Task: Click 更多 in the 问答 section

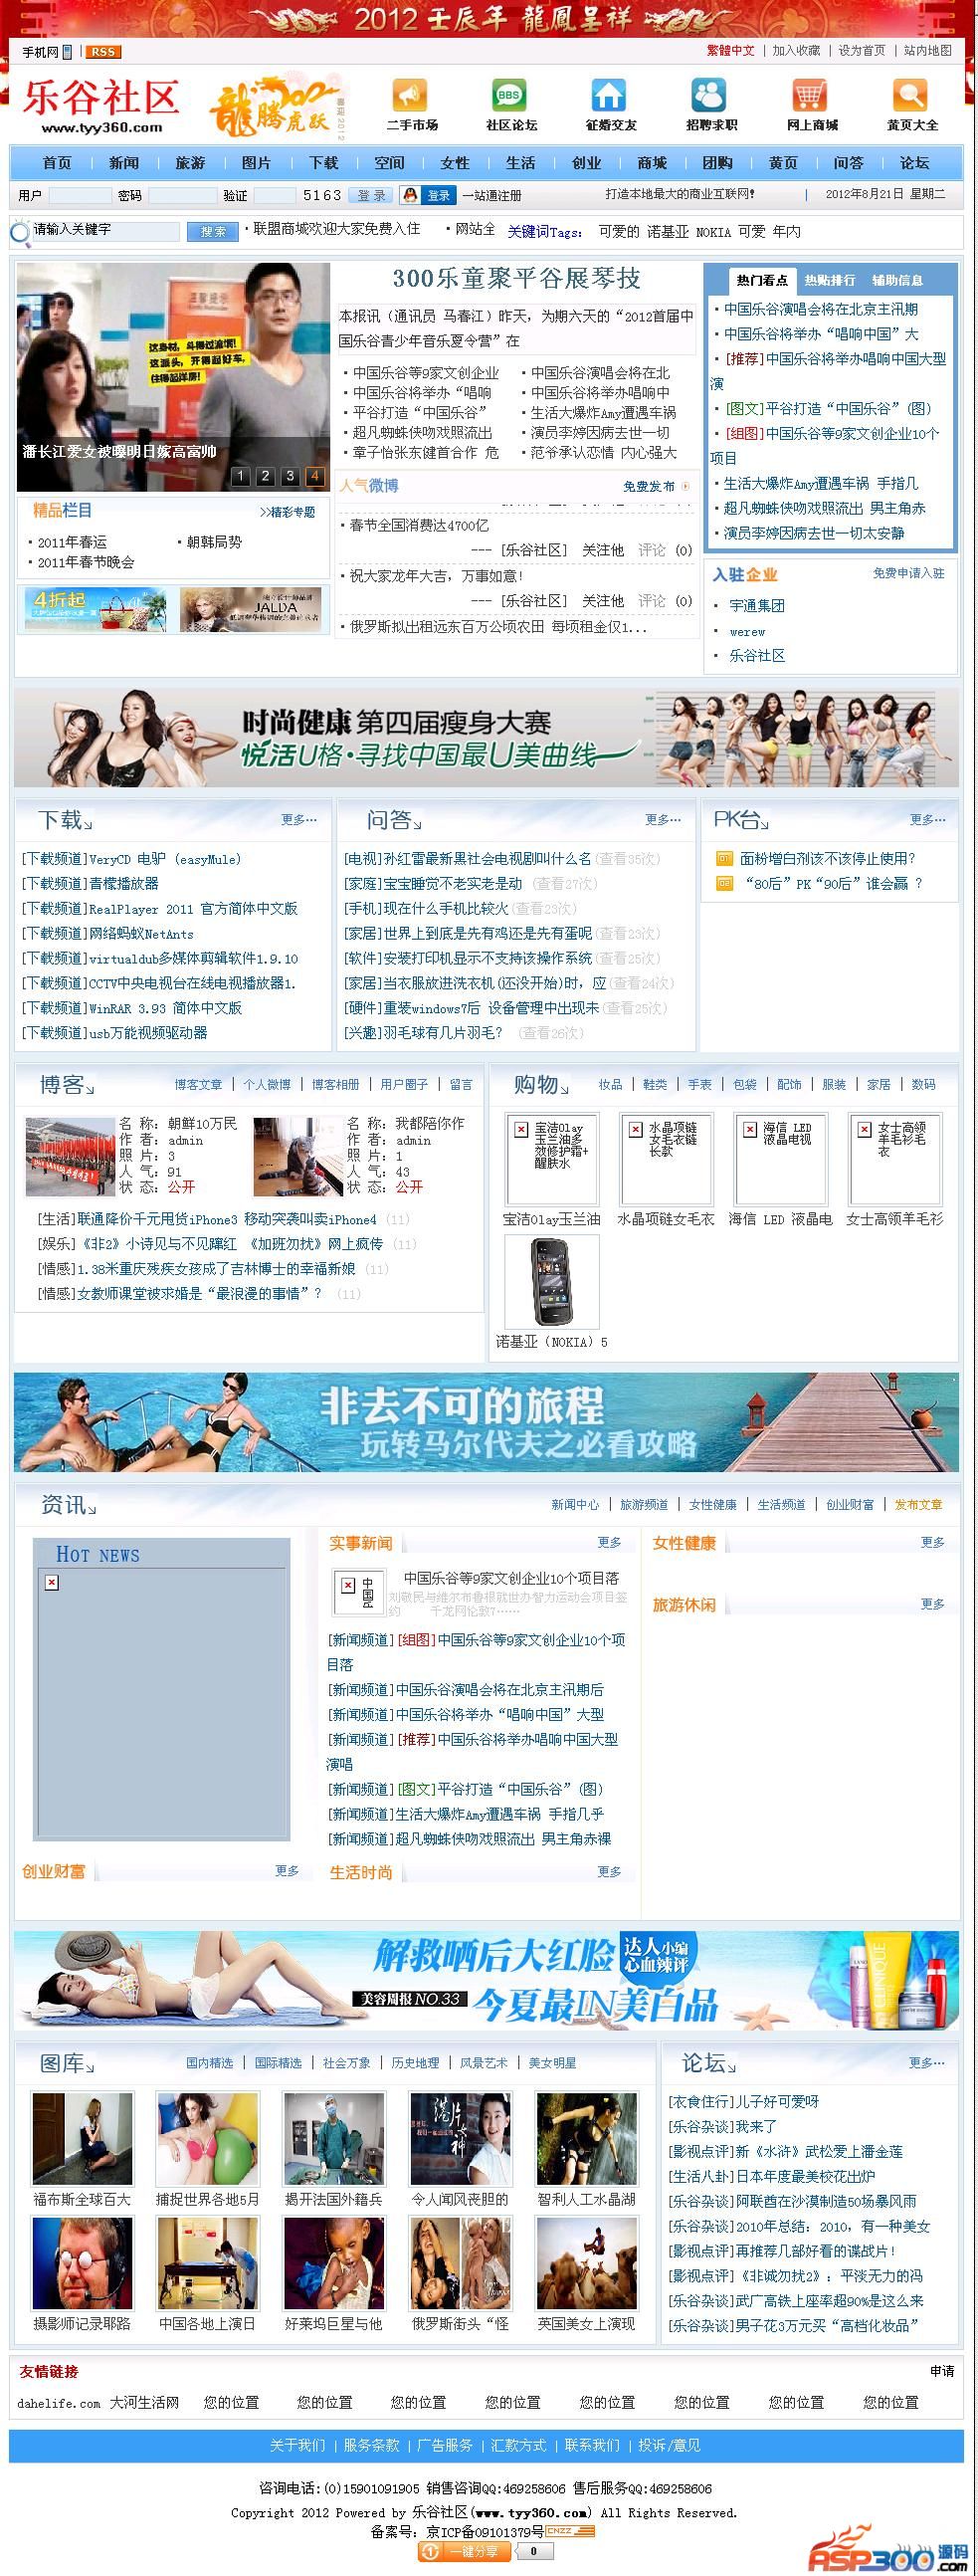Action: (663, 820)
